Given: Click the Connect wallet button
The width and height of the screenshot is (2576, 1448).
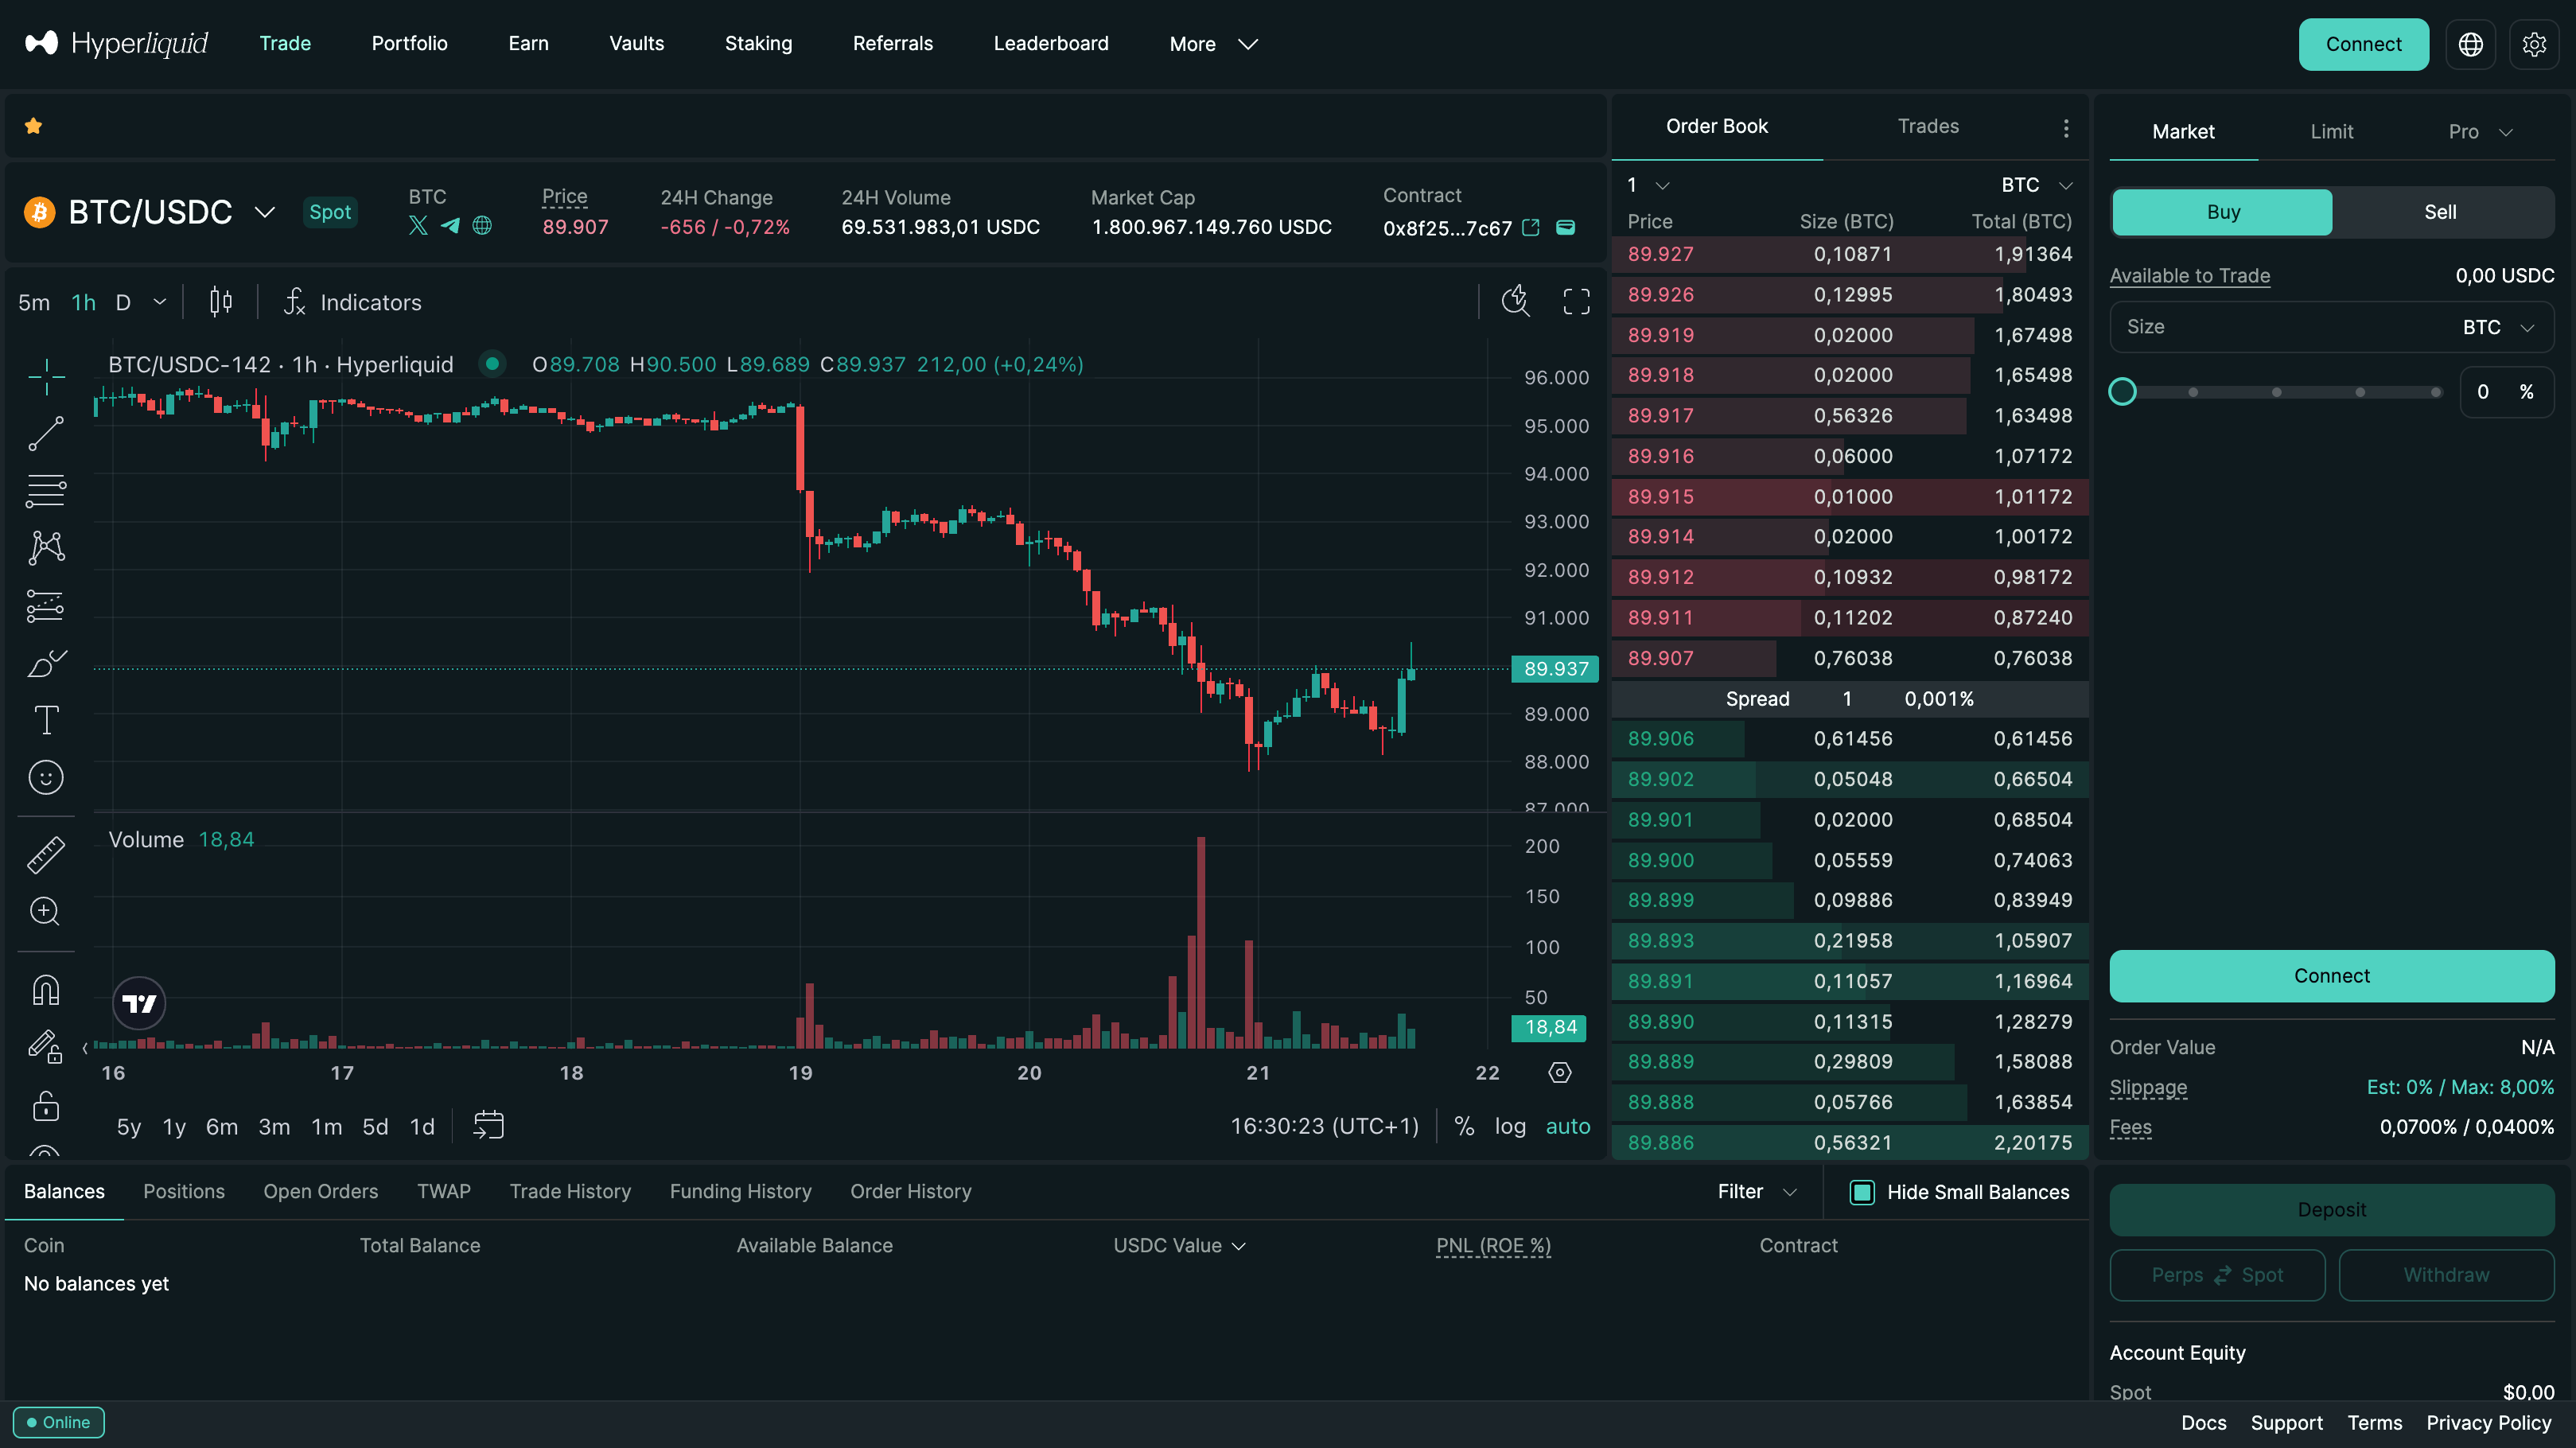Looking at the screenshot, I should click(2363, 44).
